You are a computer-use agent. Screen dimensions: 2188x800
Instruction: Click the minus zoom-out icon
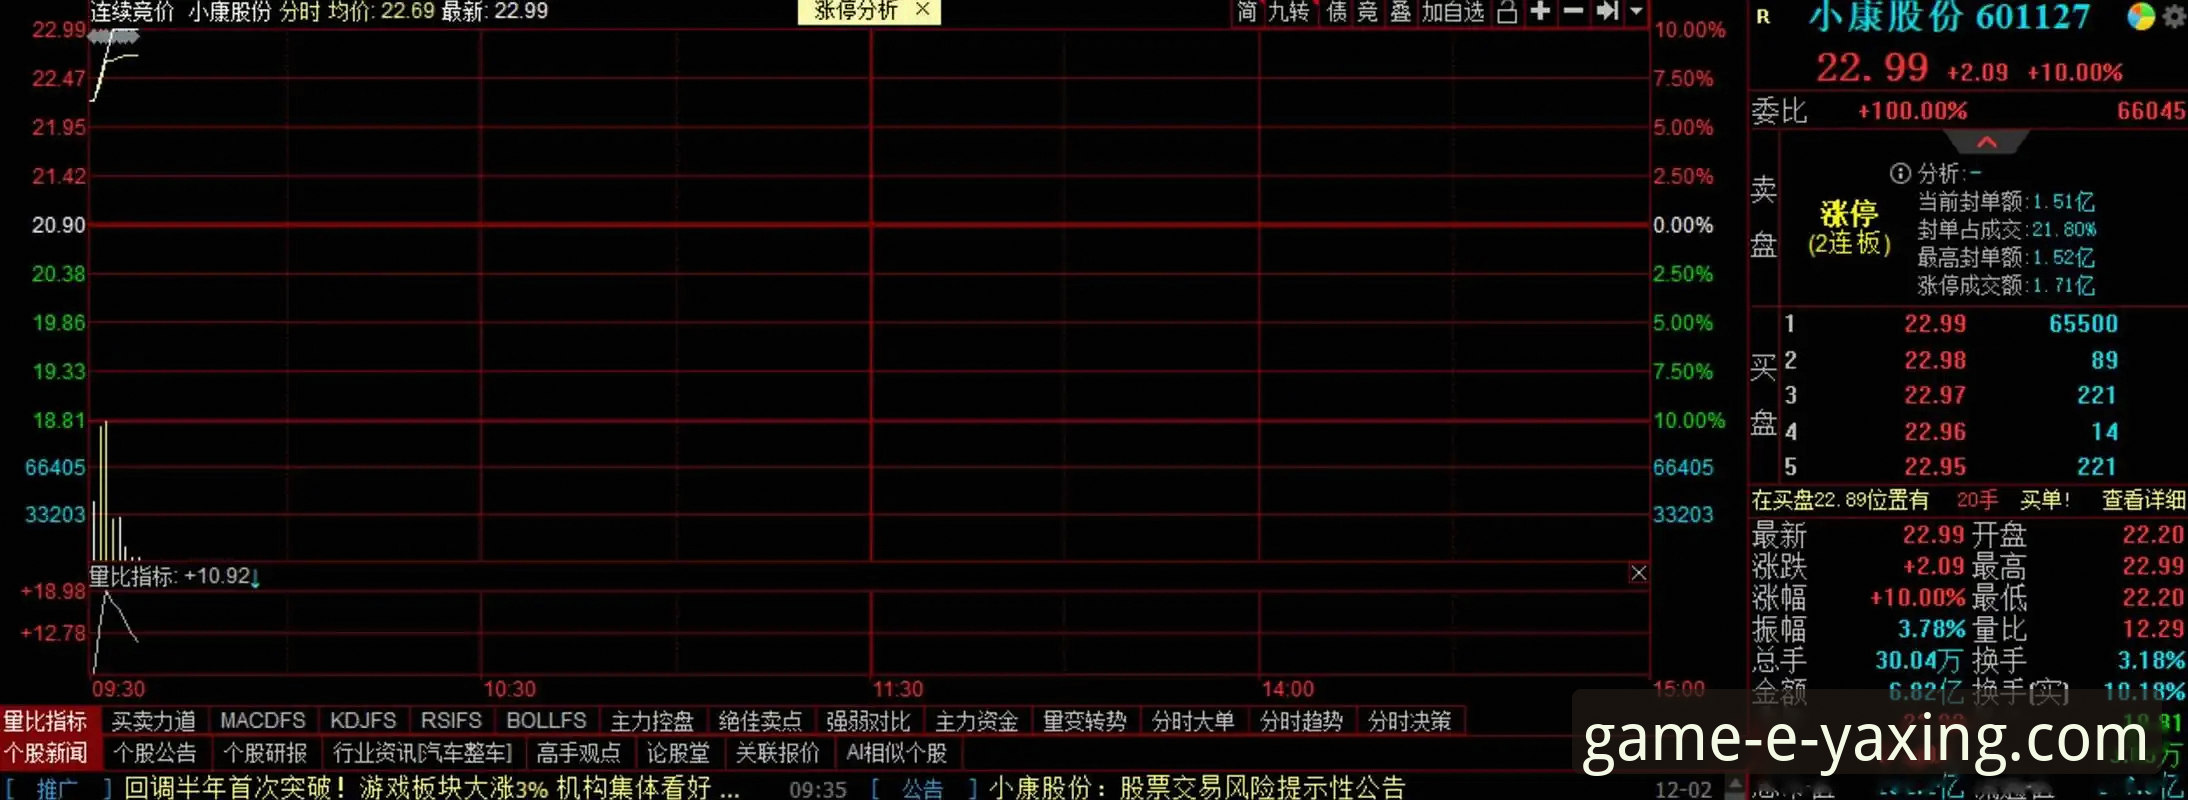coord(1573,11)
